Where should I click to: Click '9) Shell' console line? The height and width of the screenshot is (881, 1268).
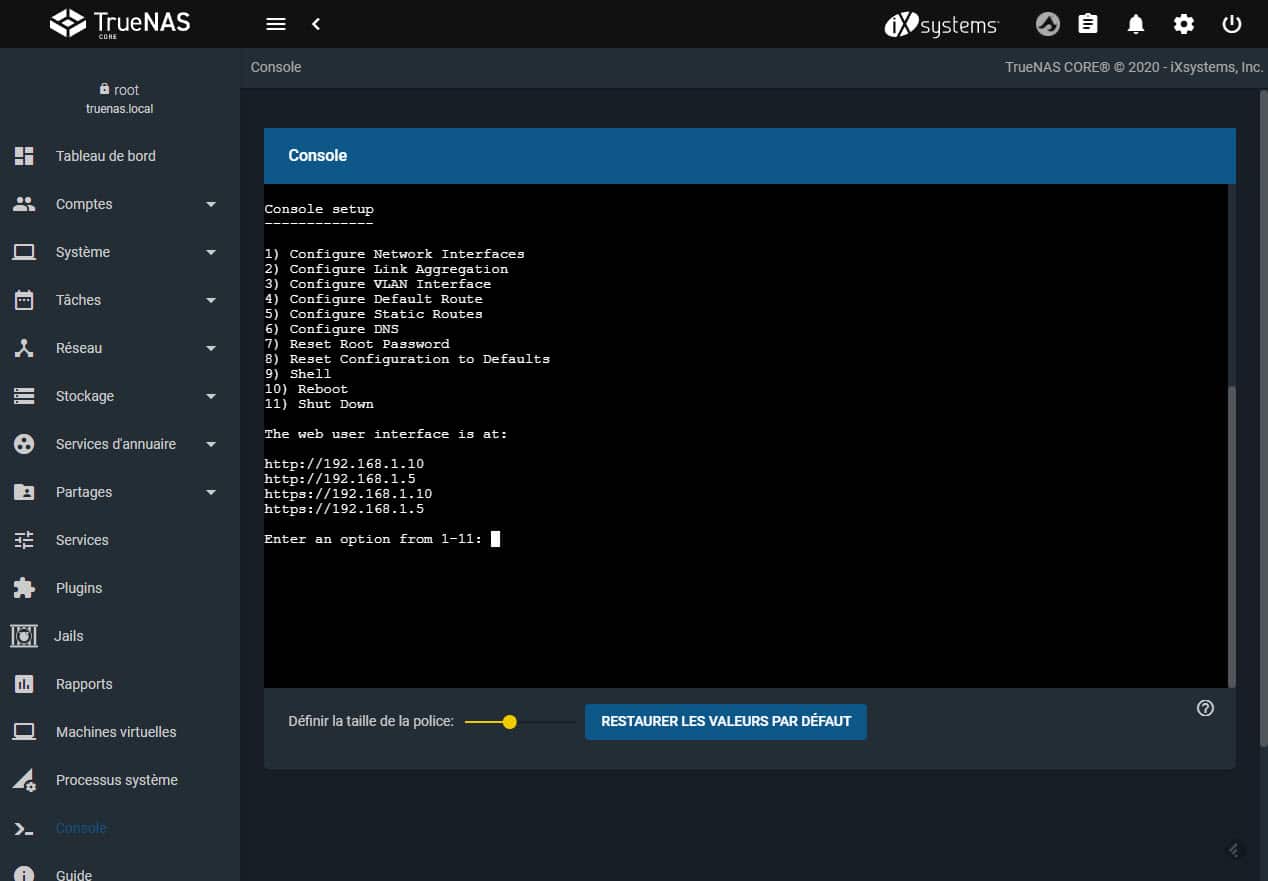[x=298, y=374]
